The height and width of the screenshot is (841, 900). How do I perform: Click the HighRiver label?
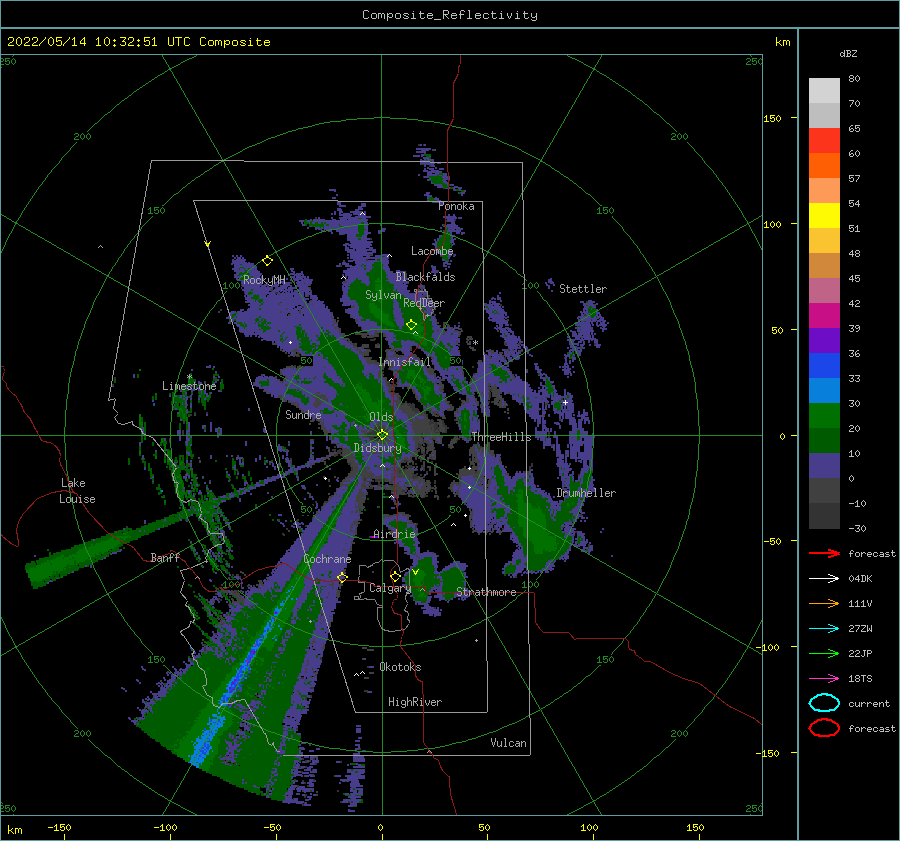coord(415,702)
